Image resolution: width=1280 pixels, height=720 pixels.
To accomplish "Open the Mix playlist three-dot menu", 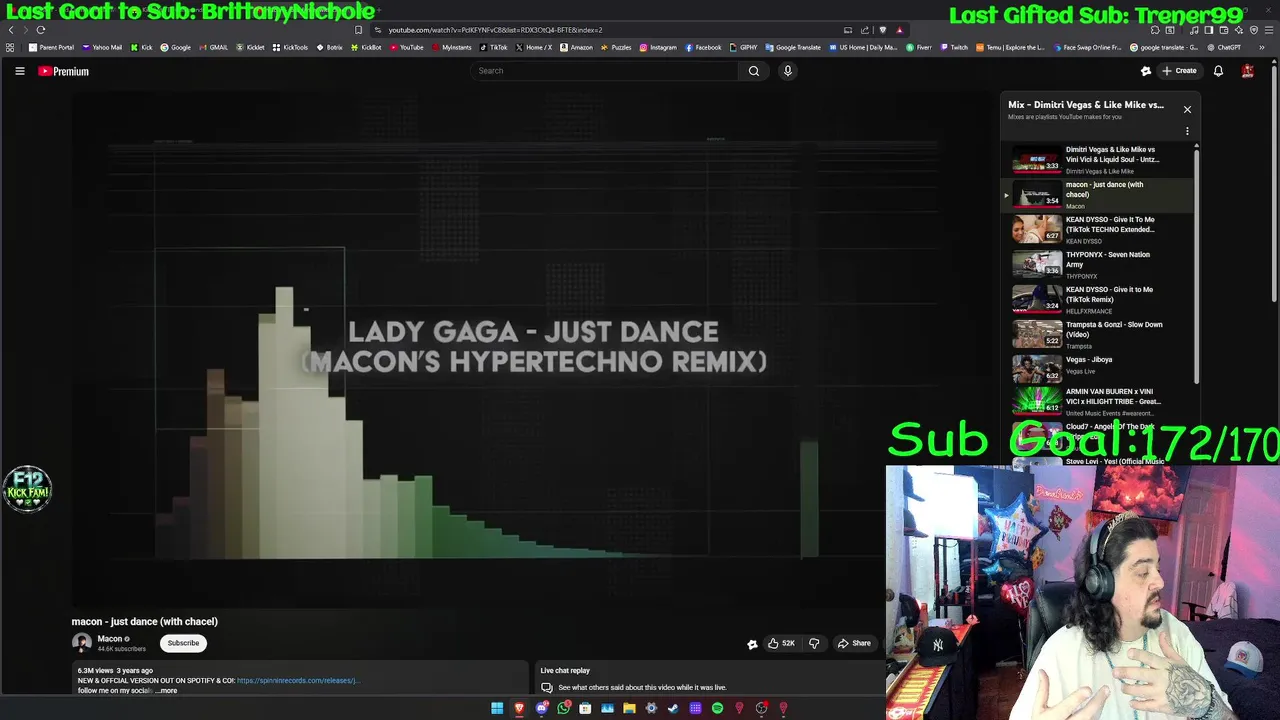I will 1187,131.
